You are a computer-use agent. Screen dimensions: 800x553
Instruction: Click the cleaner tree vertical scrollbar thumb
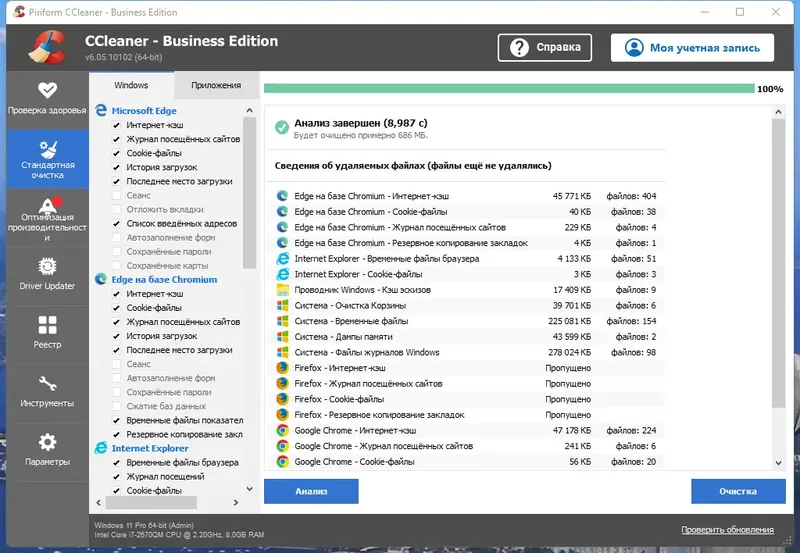coord(249,193)
